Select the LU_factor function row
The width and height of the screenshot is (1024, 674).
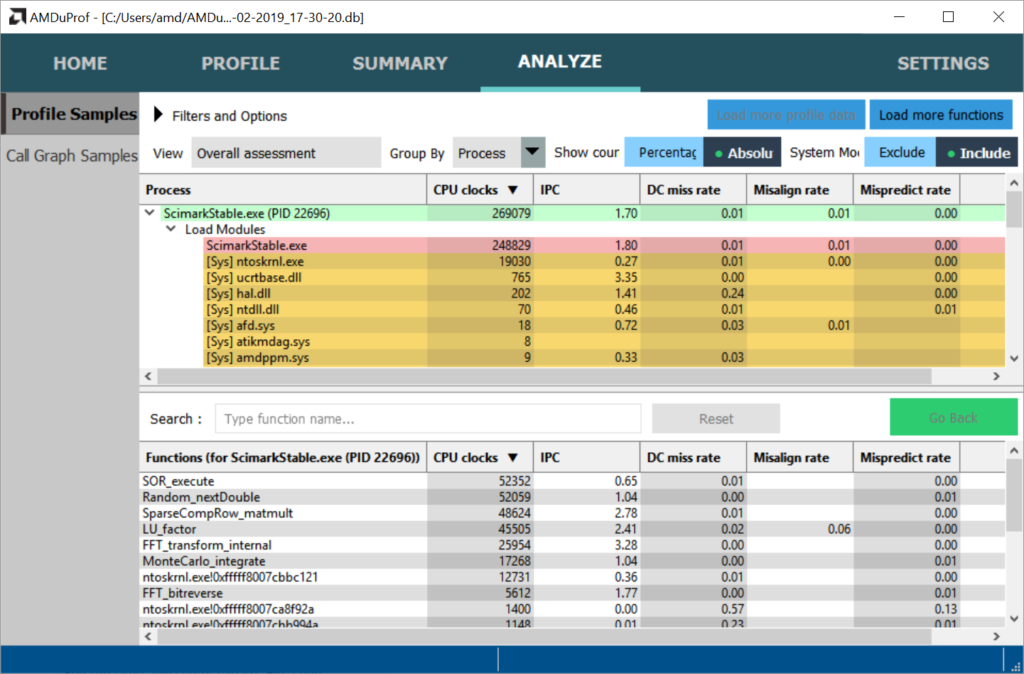click(572, 529)
